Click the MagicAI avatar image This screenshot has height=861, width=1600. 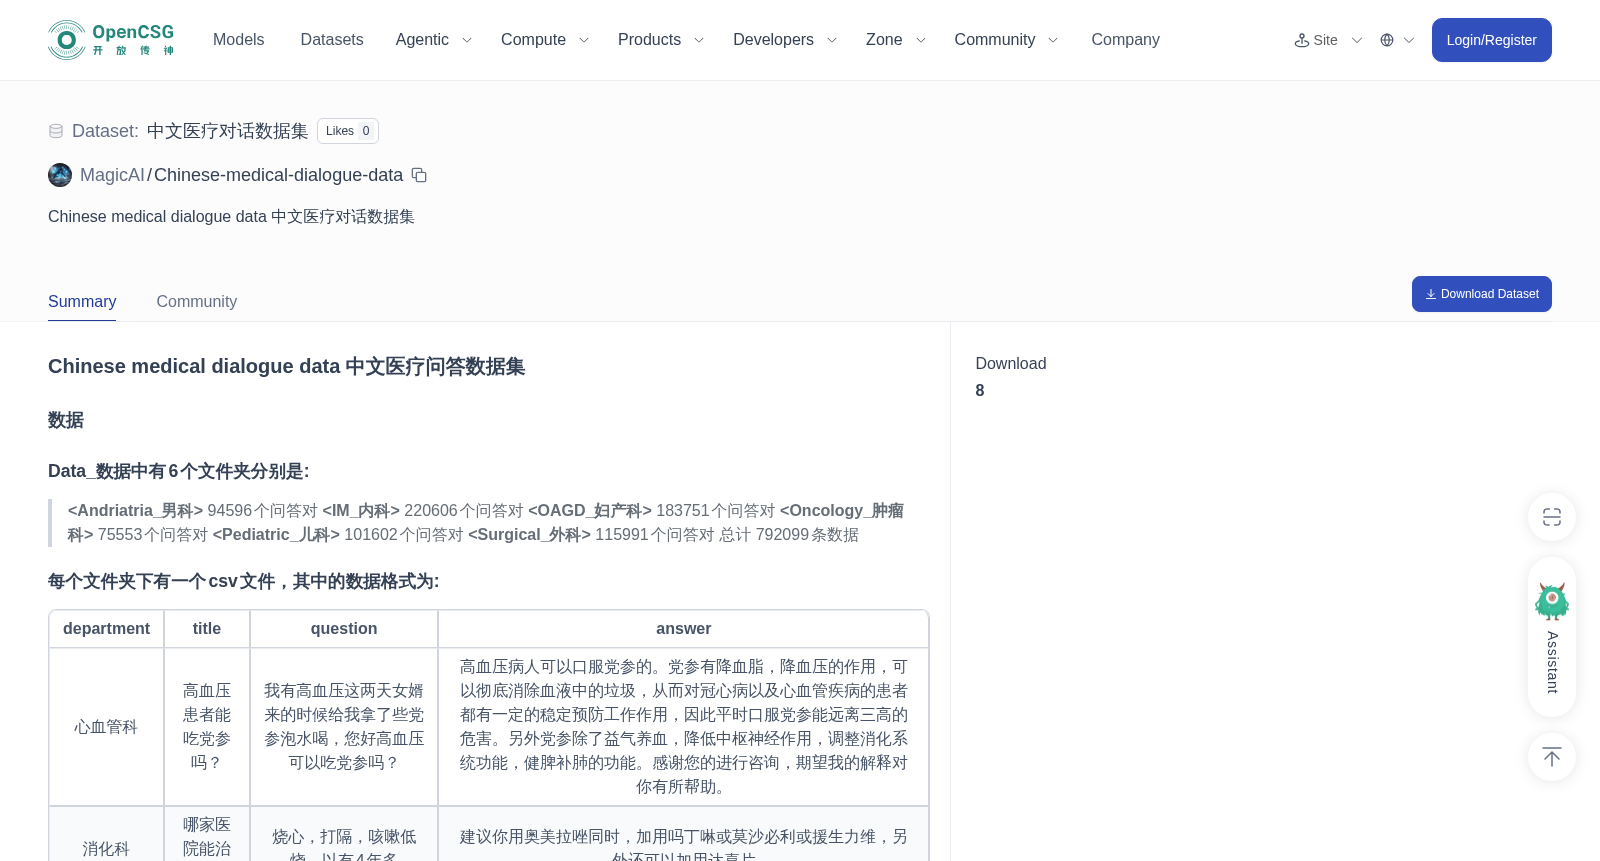coord(60,175)
